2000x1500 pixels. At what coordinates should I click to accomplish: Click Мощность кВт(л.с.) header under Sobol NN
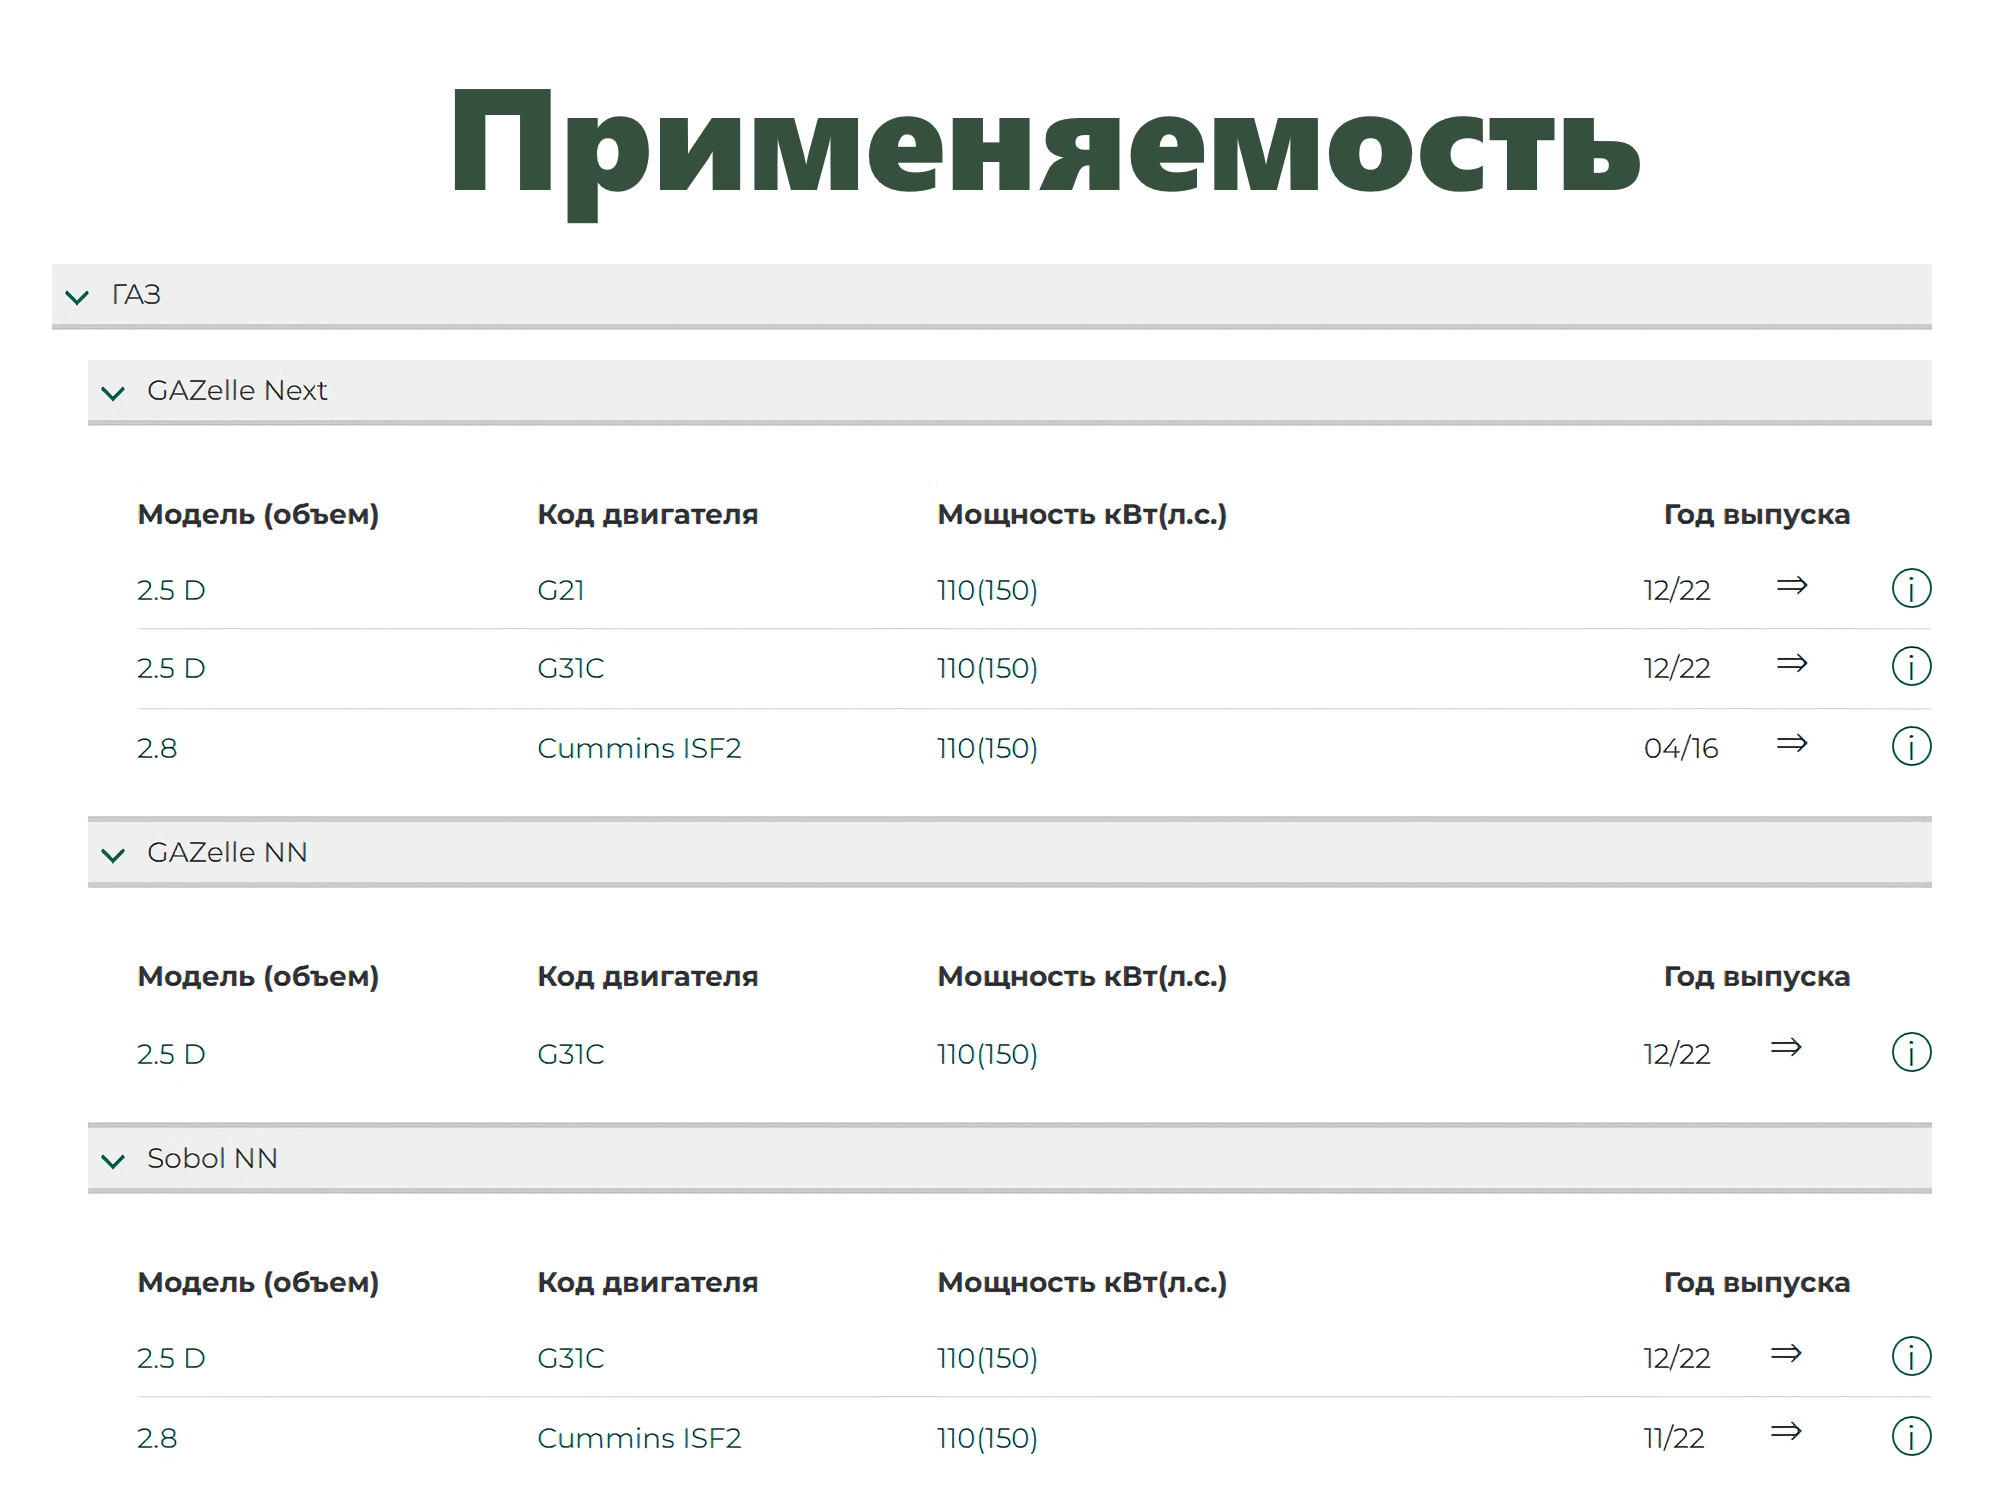pyautogui.click(x=1082, y=1282)
